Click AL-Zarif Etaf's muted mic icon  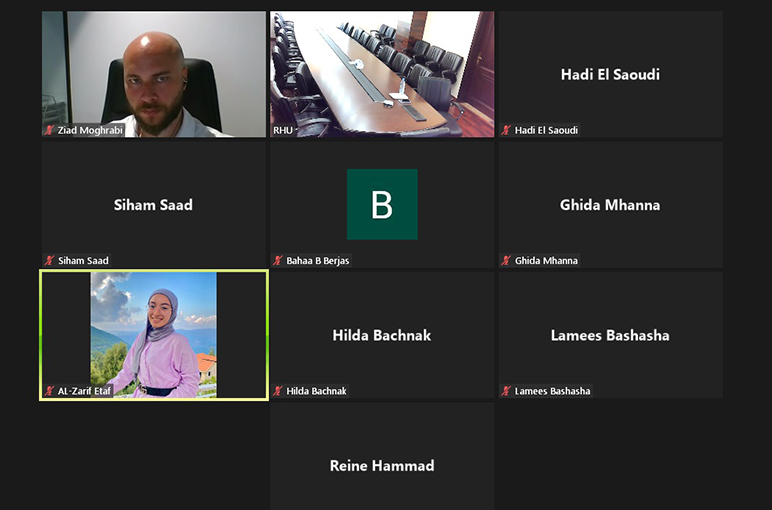(49, 391)
